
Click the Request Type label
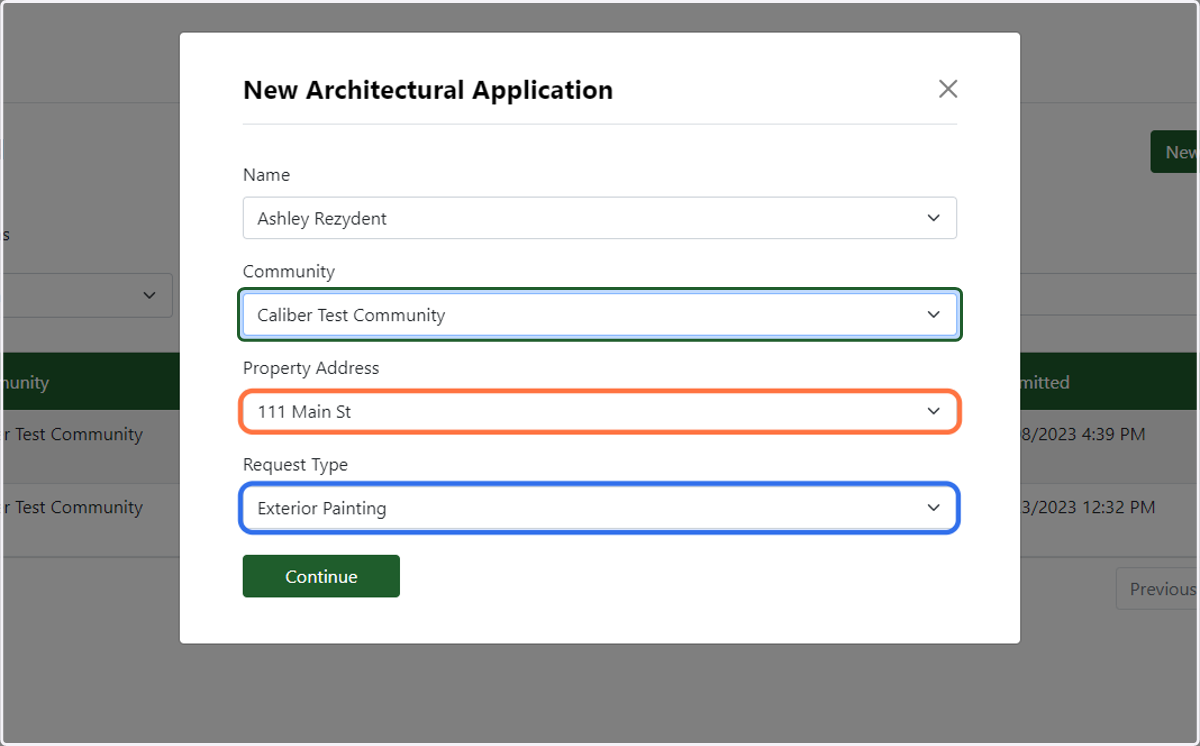(x=296, y=465)
